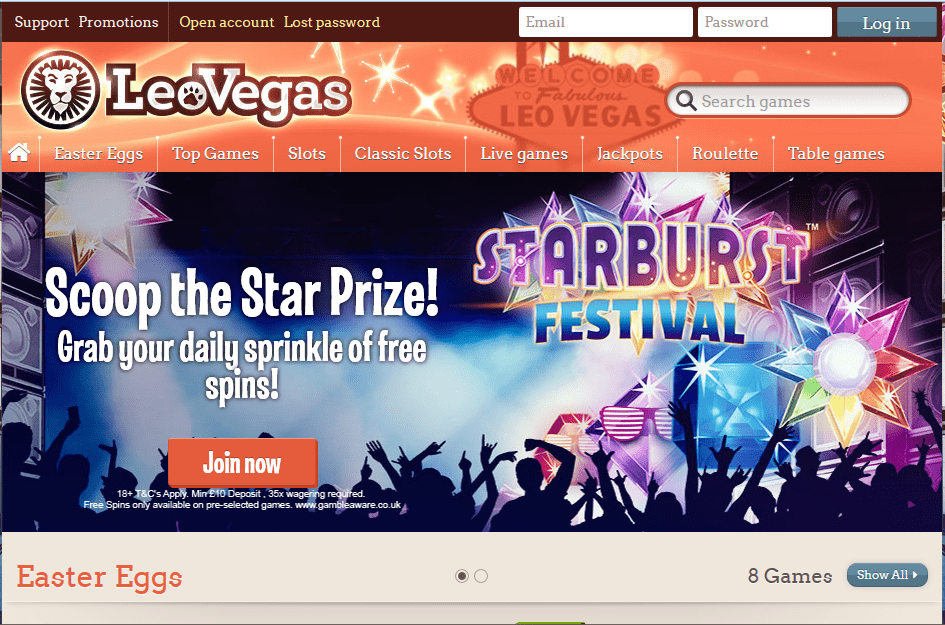The width and height of the screenshot is (945, 625).
Task: Go to Live games section
Action: [x=524, y=154]
